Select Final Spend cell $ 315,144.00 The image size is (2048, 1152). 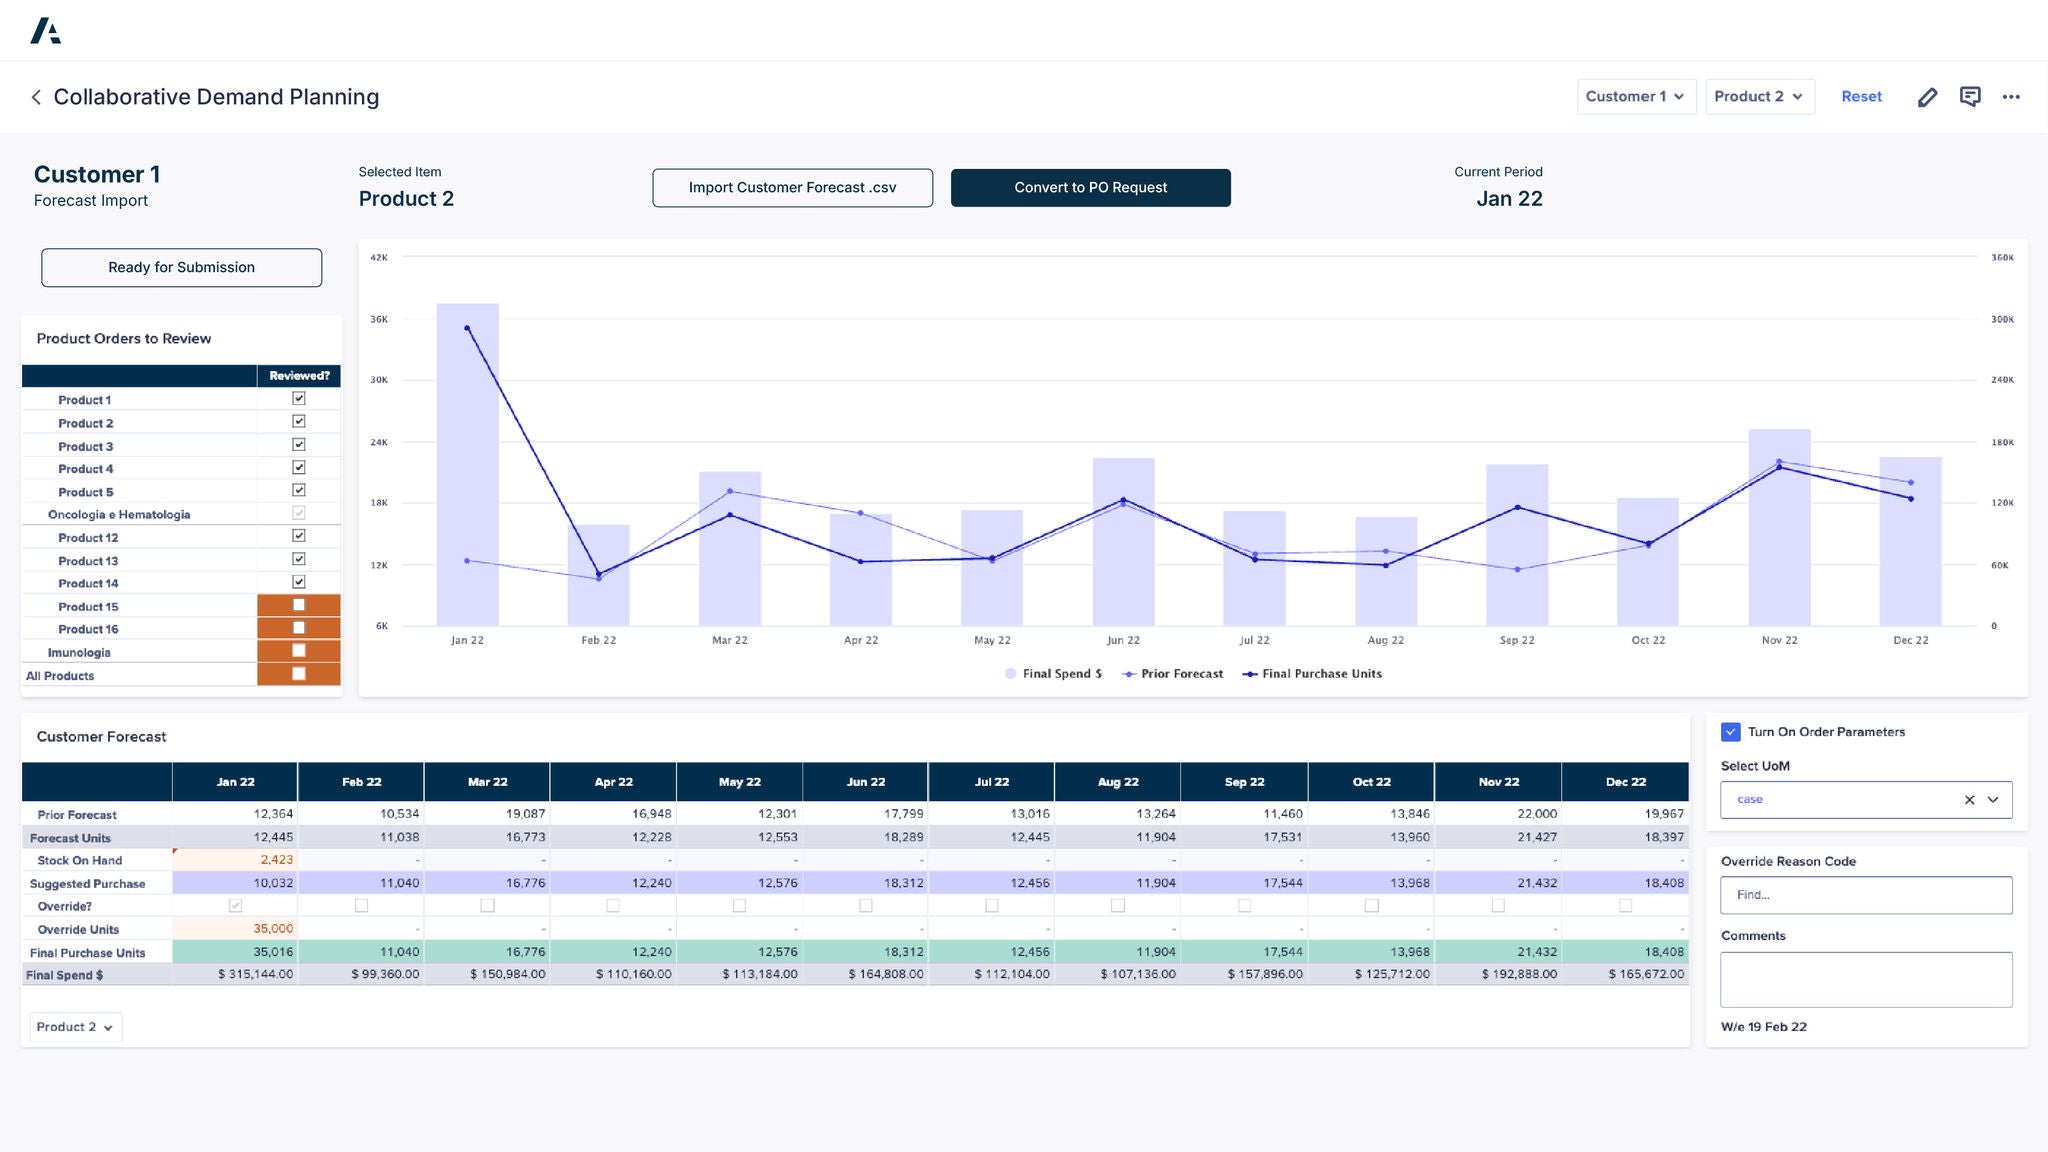pyautogui.click(x=235, y=974)
